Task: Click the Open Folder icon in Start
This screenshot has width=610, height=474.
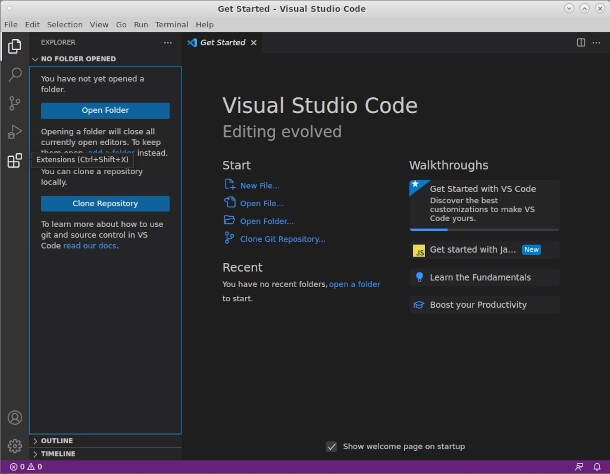Action: pyautogui.click(x=230, y=220)
